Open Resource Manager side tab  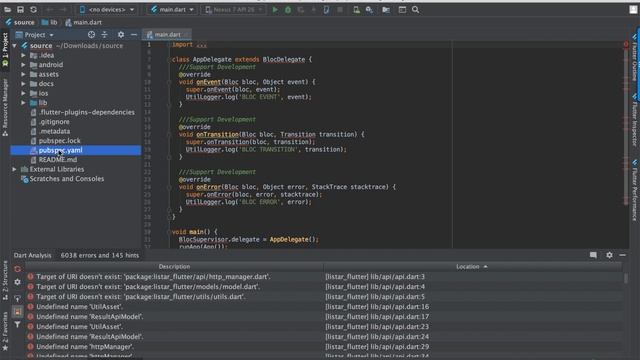pyautogui.click(x=5, y=107)
